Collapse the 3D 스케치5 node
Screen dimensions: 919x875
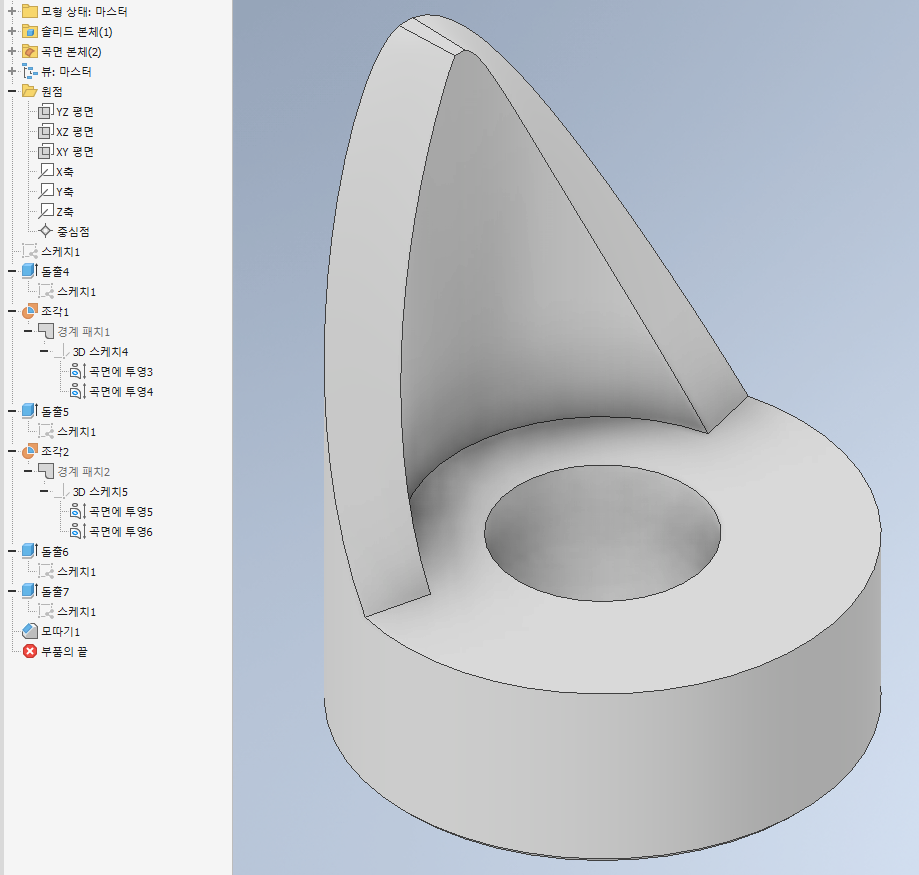point(44,491)
